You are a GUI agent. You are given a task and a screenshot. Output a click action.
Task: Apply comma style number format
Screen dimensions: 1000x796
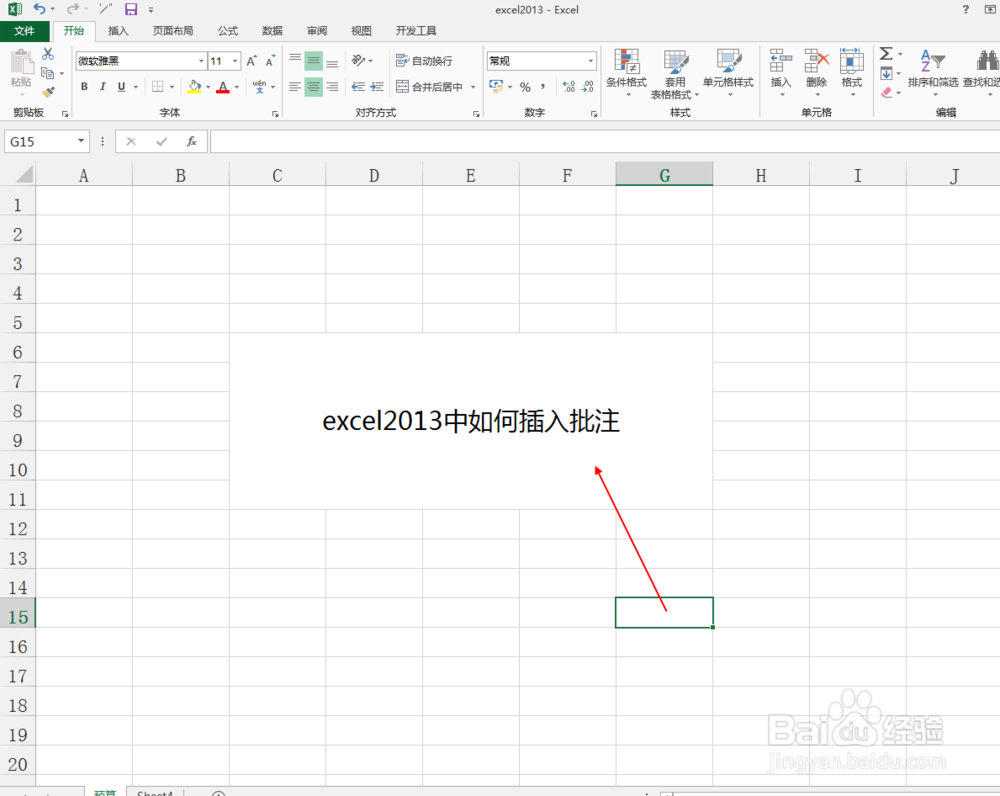coord(543,87)
